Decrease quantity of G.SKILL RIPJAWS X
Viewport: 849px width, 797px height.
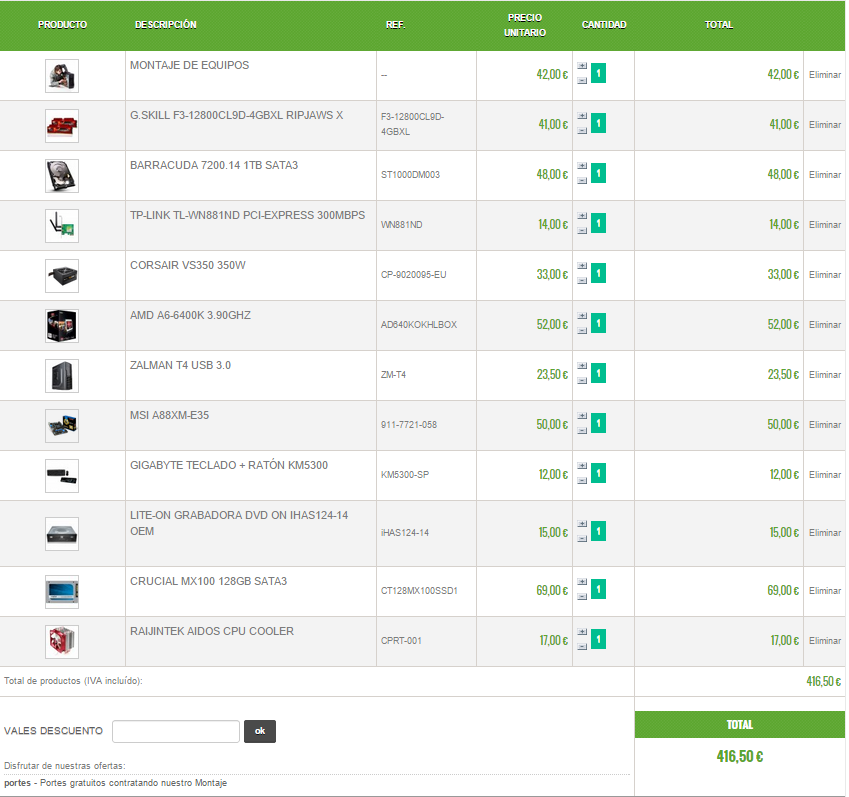582,130
